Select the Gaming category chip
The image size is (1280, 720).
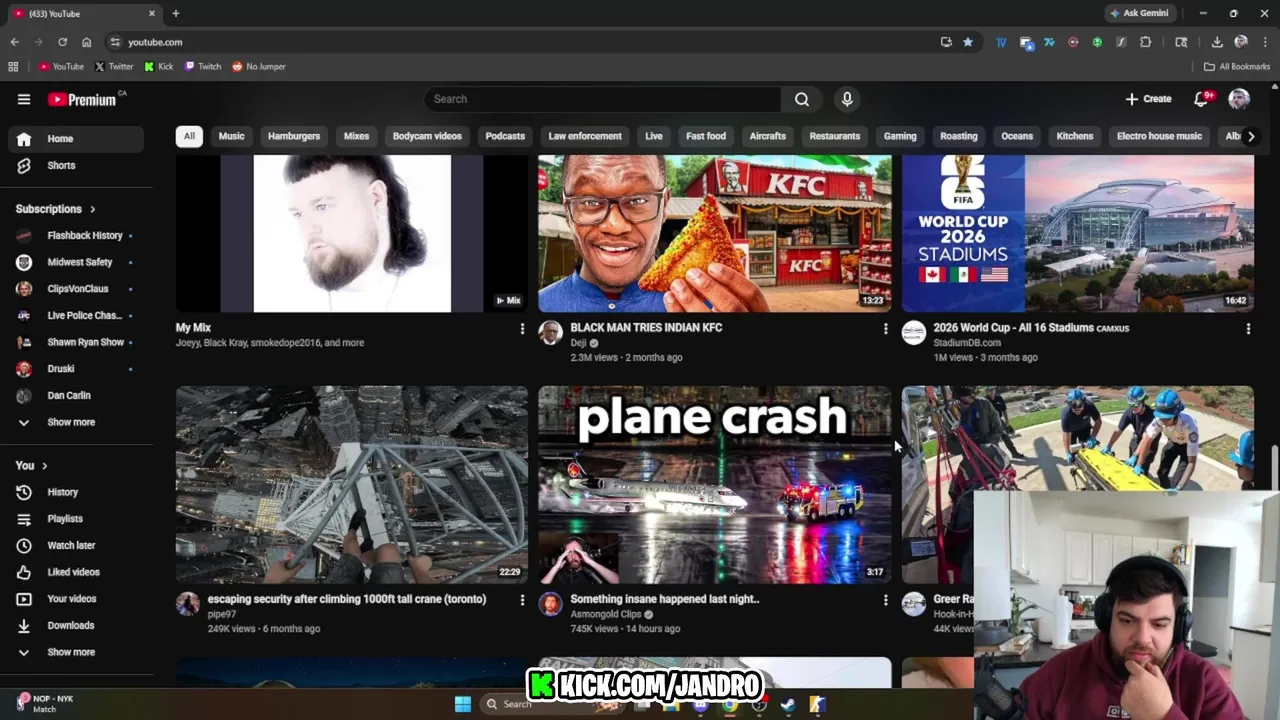pos(900,136)
